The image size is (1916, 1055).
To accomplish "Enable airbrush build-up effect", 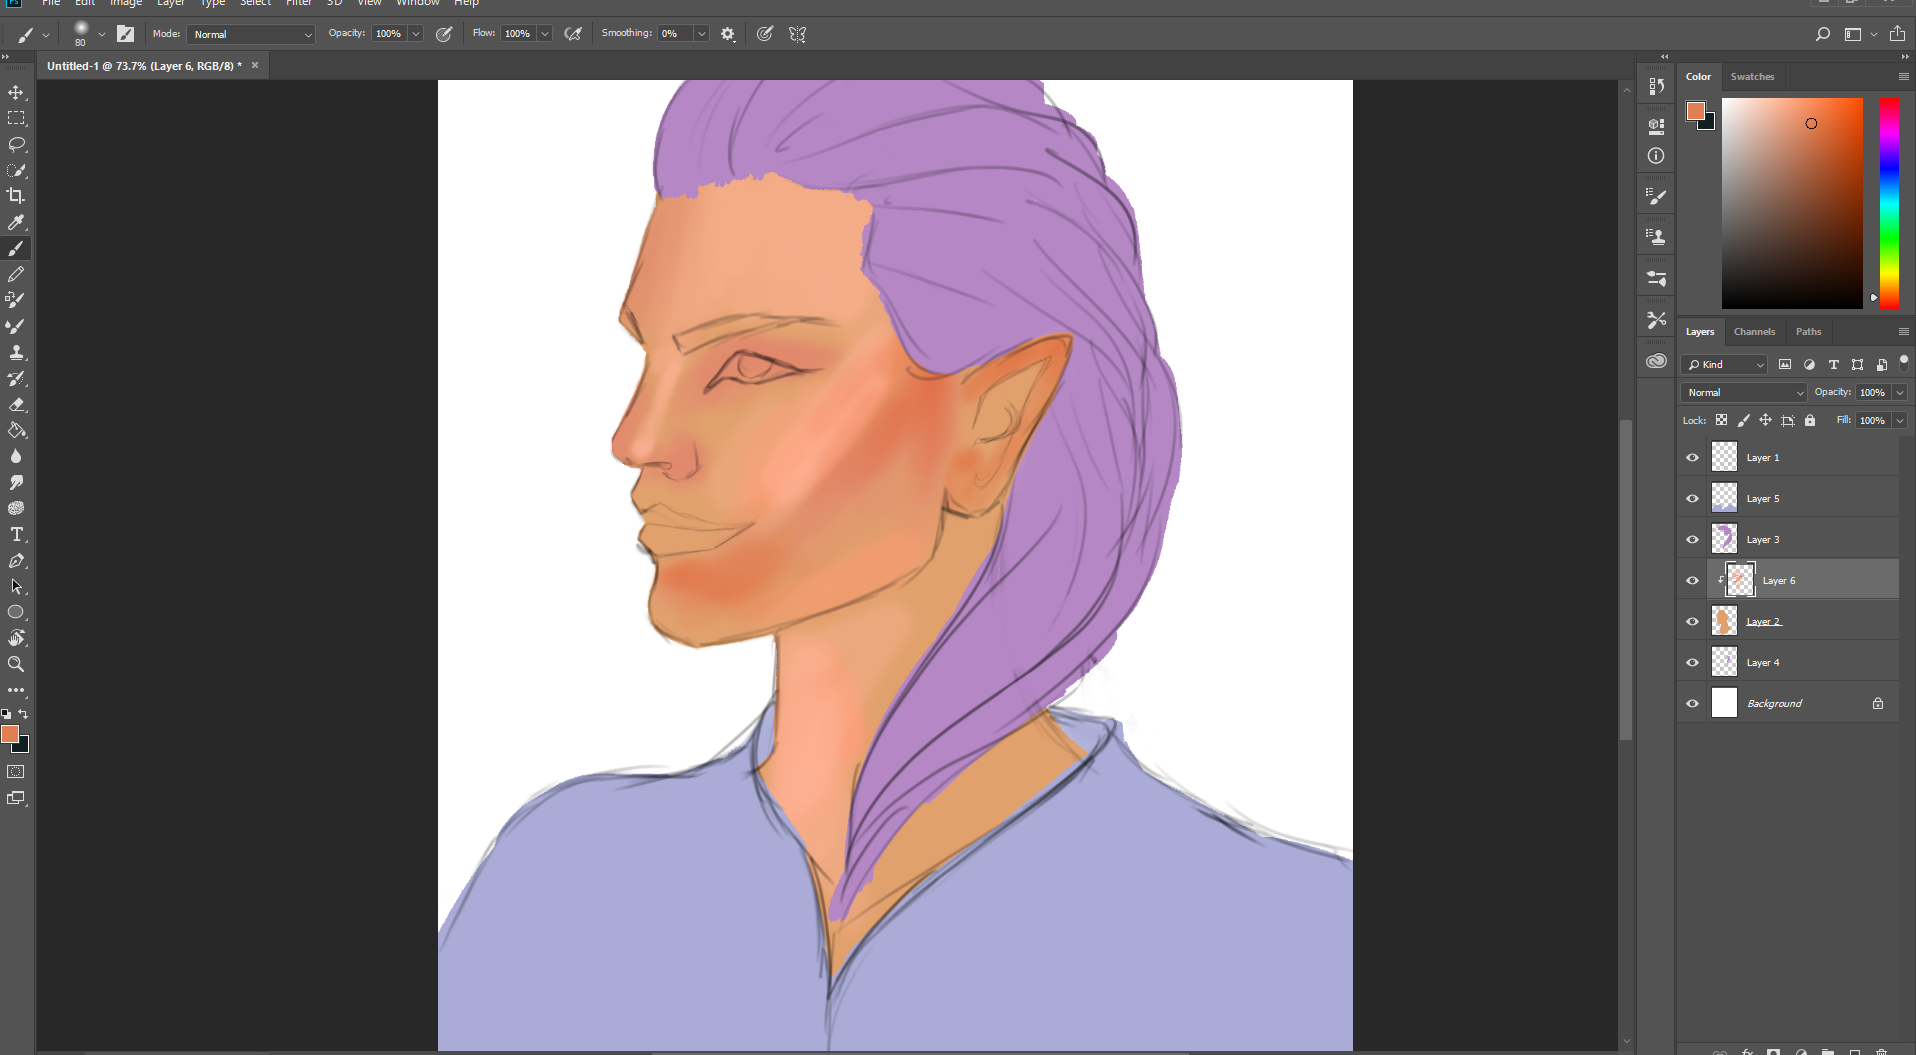I will click(x=573, y=34).
